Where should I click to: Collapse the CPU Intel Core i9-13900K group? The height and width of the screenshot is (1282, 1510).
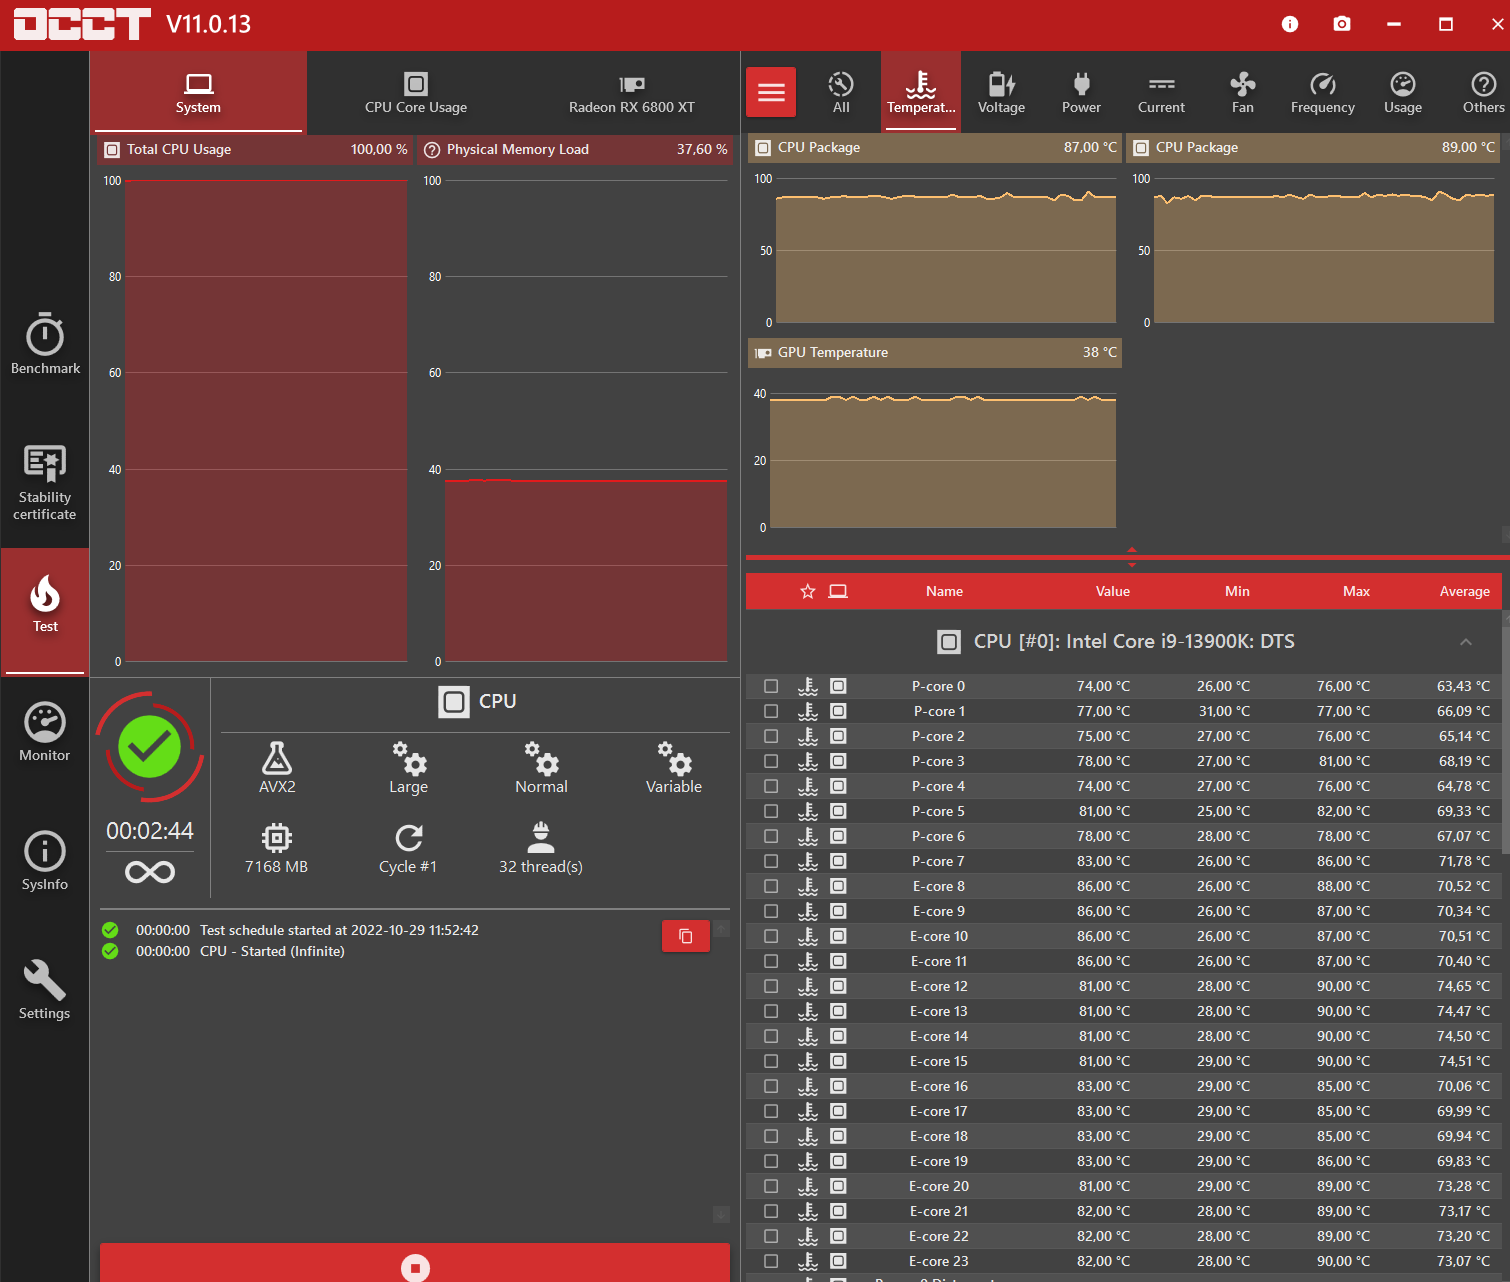(1465, 642)
